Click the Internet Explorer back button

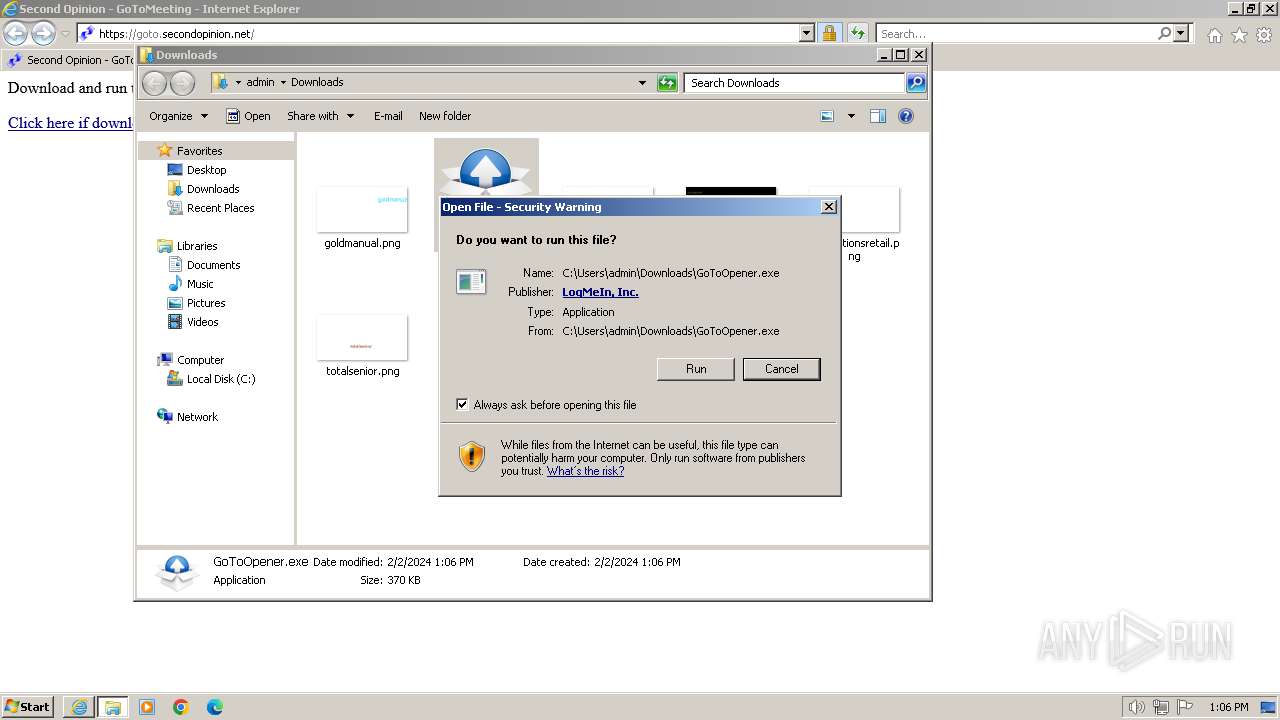pyautogui.click(x=16, y=33)
